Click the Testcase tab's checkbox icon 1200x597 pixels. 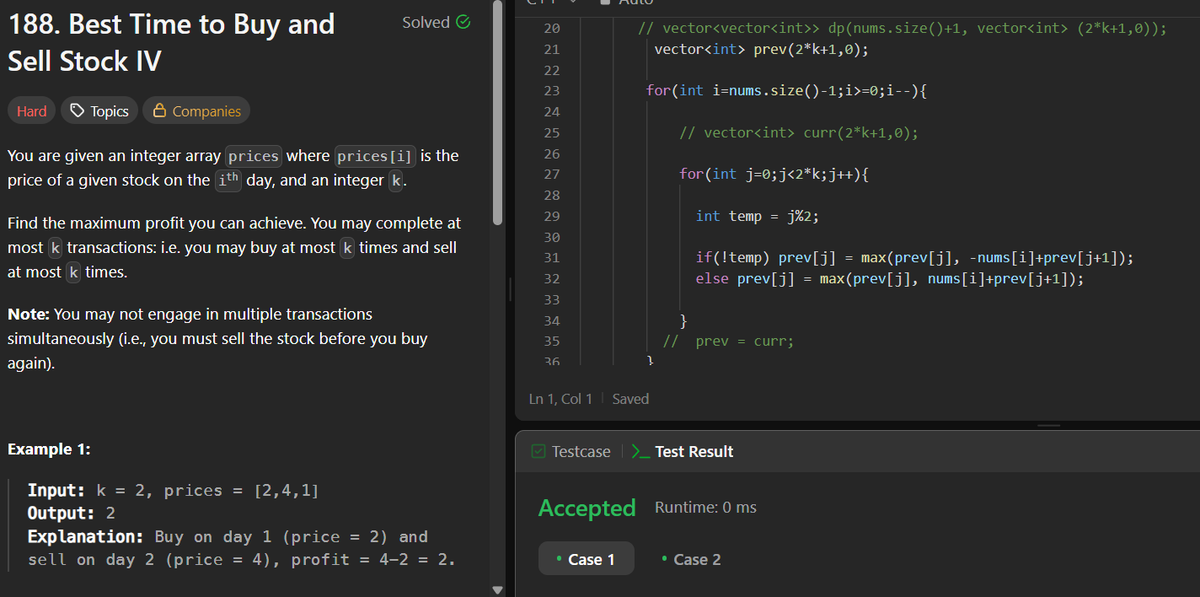538,452
